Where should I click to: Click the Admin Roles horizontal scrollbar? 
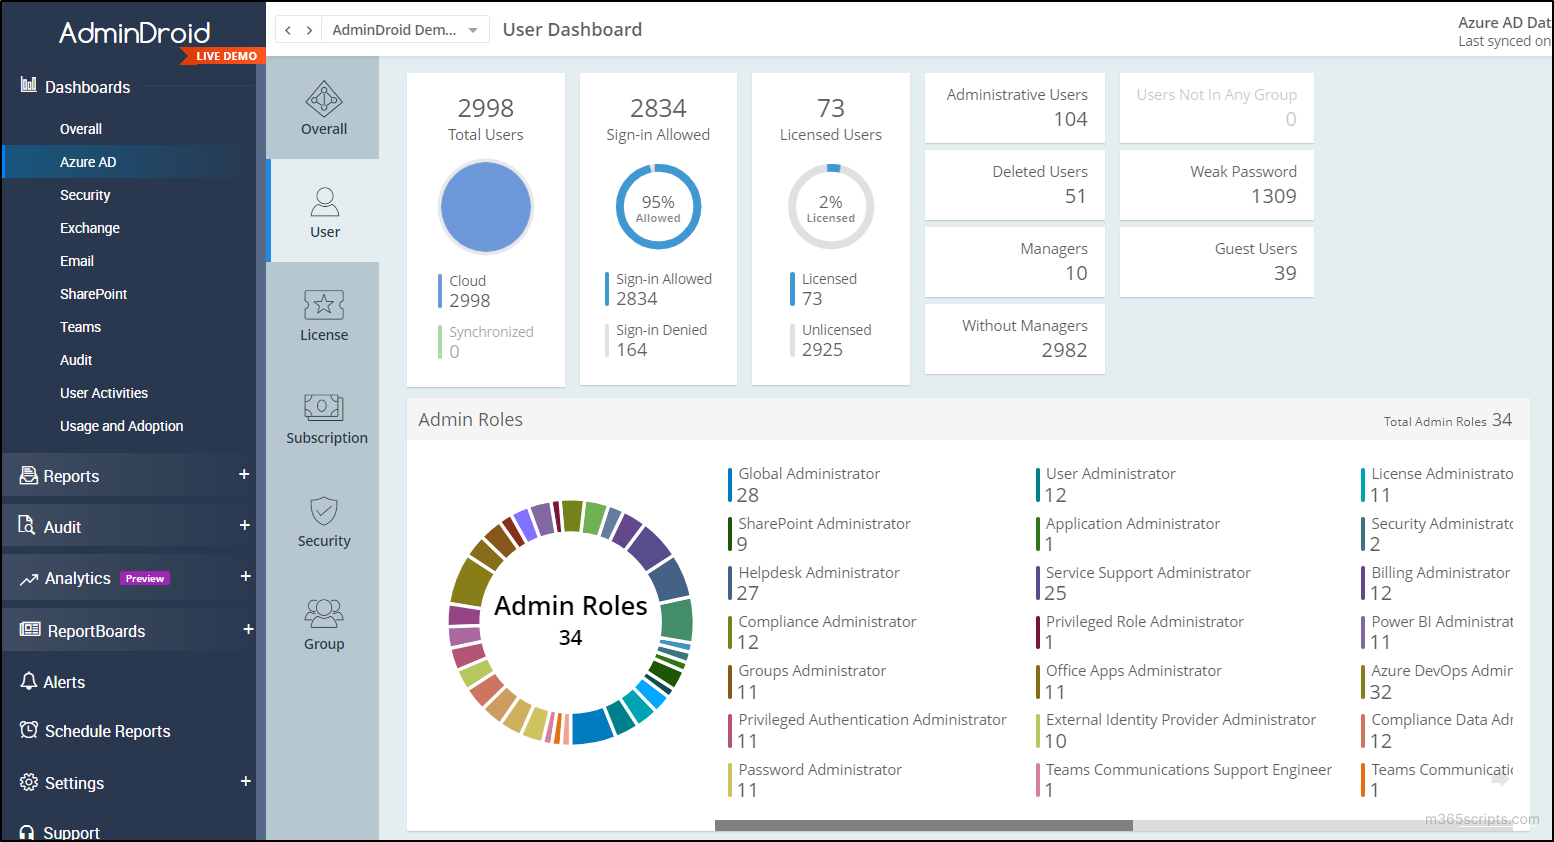point(922,825)
